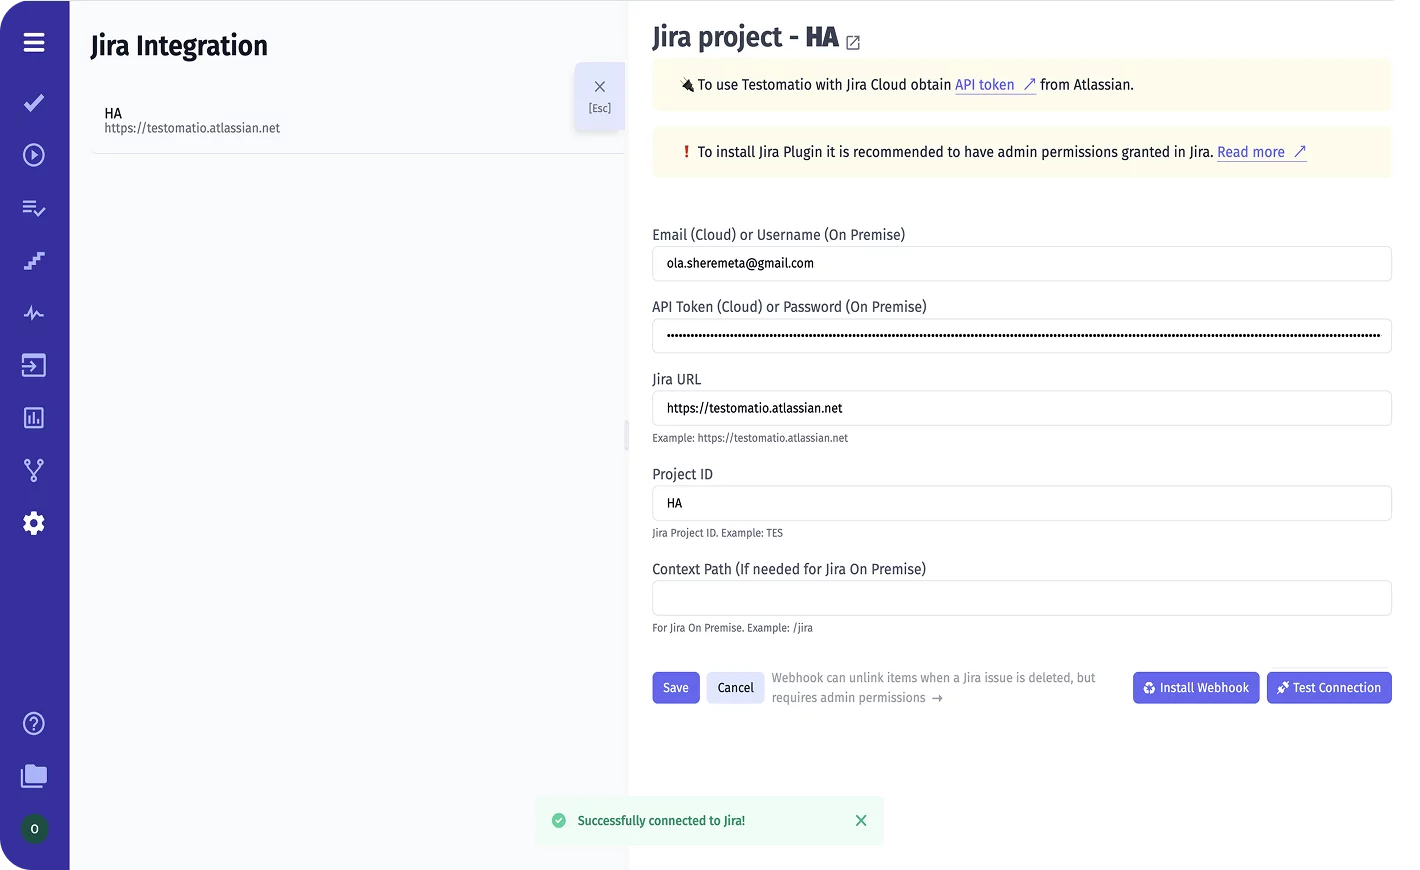Dismiss the Successfully connected to Jira notification
The image size is (1420, 870).
pos(861,821)
